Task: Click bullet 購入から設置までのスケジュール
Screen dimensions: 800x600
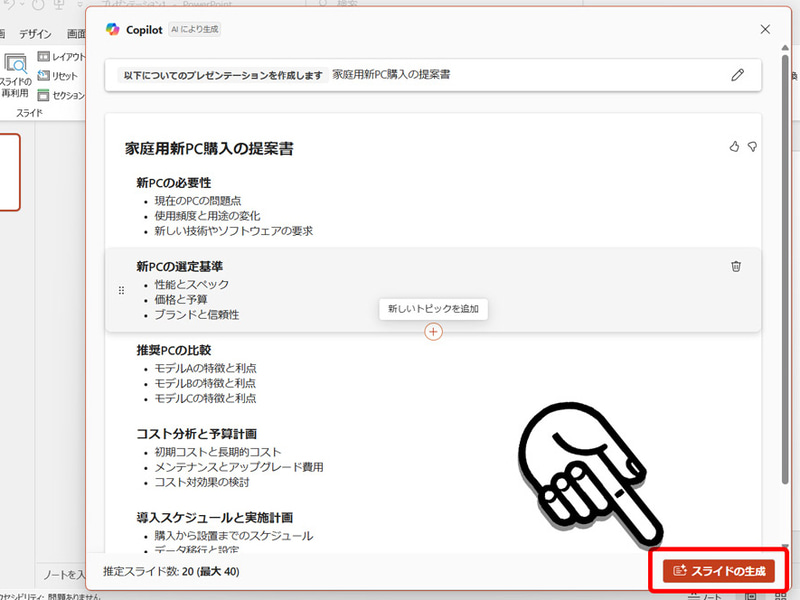Action: coord(234,536)
